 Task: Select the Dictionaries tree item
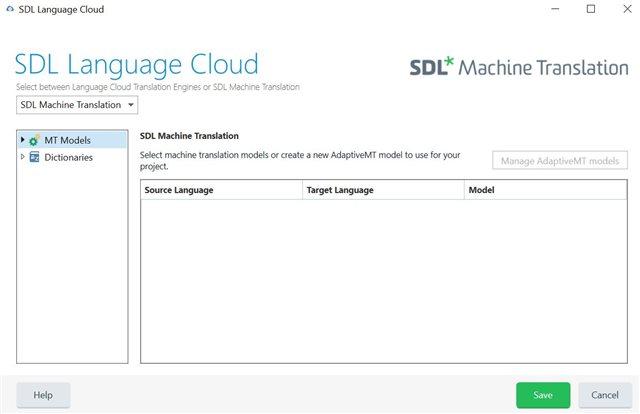68,157
